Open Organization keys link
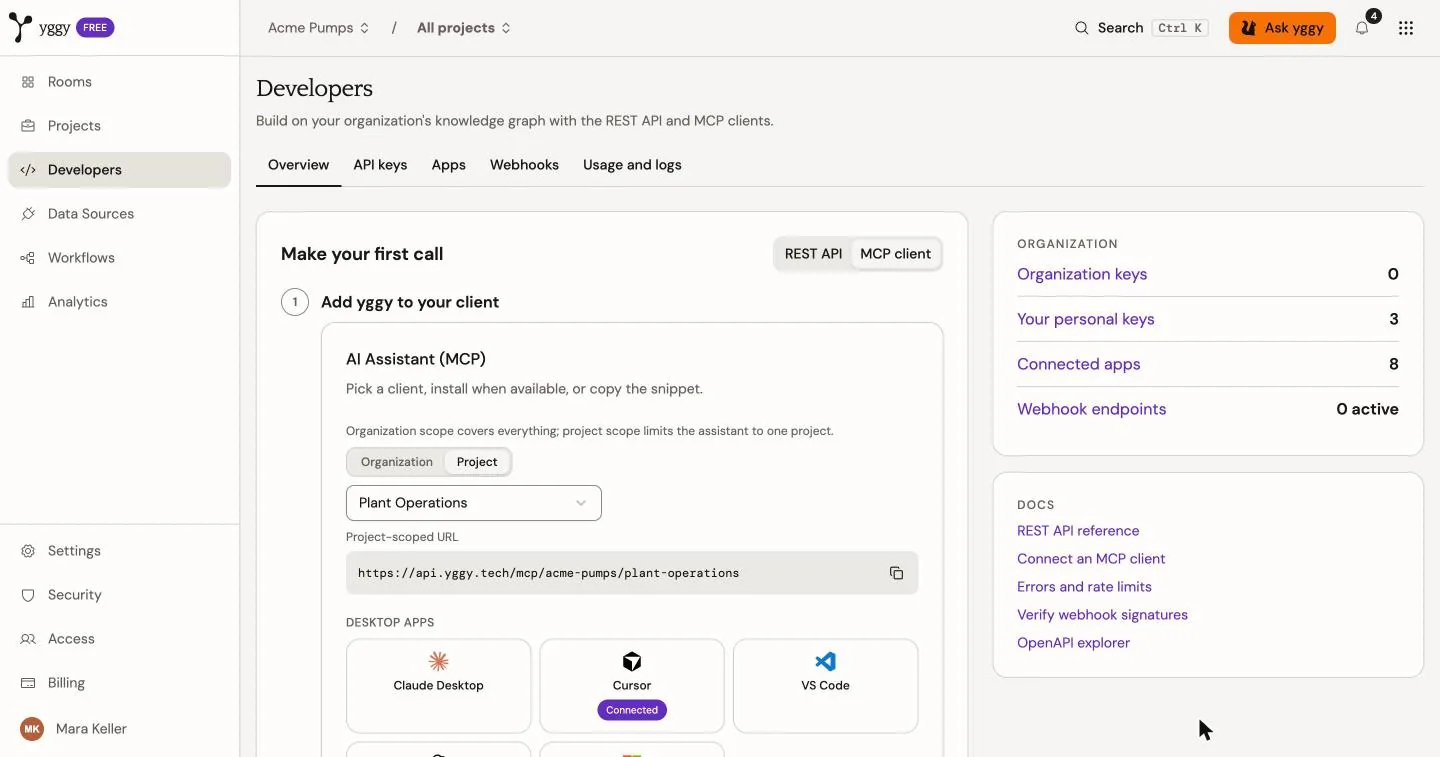 click(1082, 274)
